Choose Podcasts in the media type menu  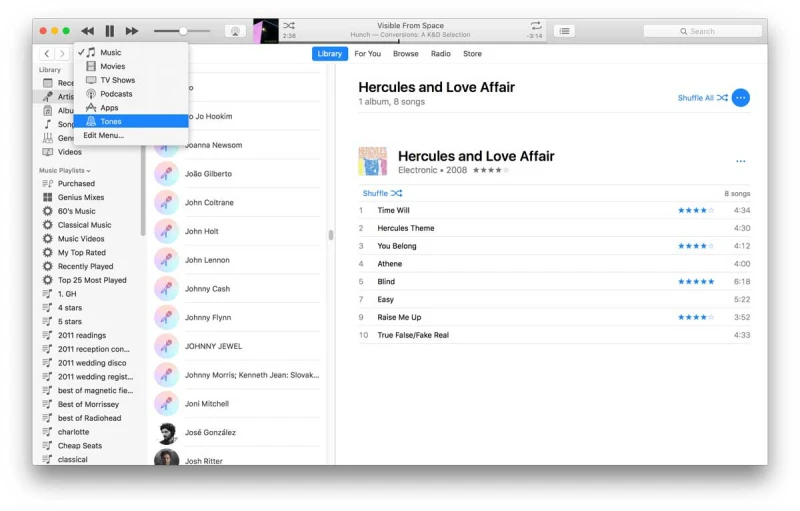(x=116, y=94)
